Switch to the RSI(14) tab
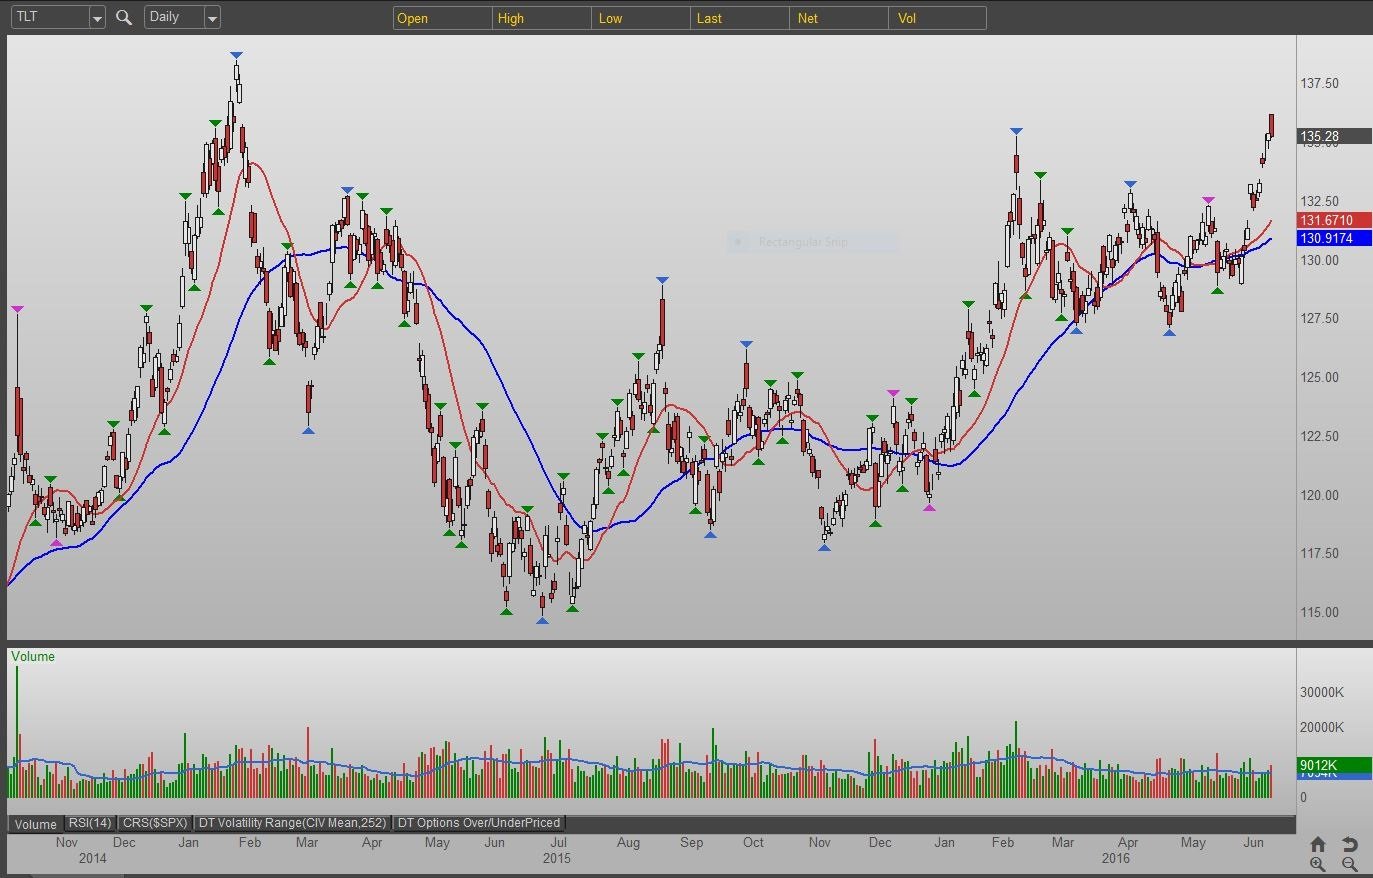The width and height of the screenshot is (1373, 878). click(x=90, y=823)
